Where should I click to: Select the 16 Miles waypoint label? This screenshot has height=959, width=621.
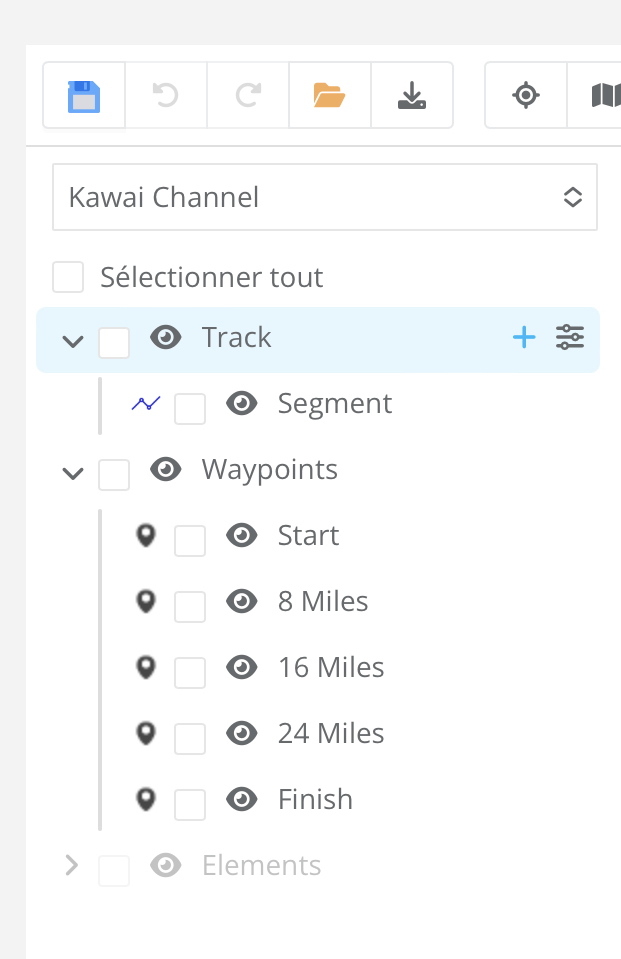tap(331, 668)
